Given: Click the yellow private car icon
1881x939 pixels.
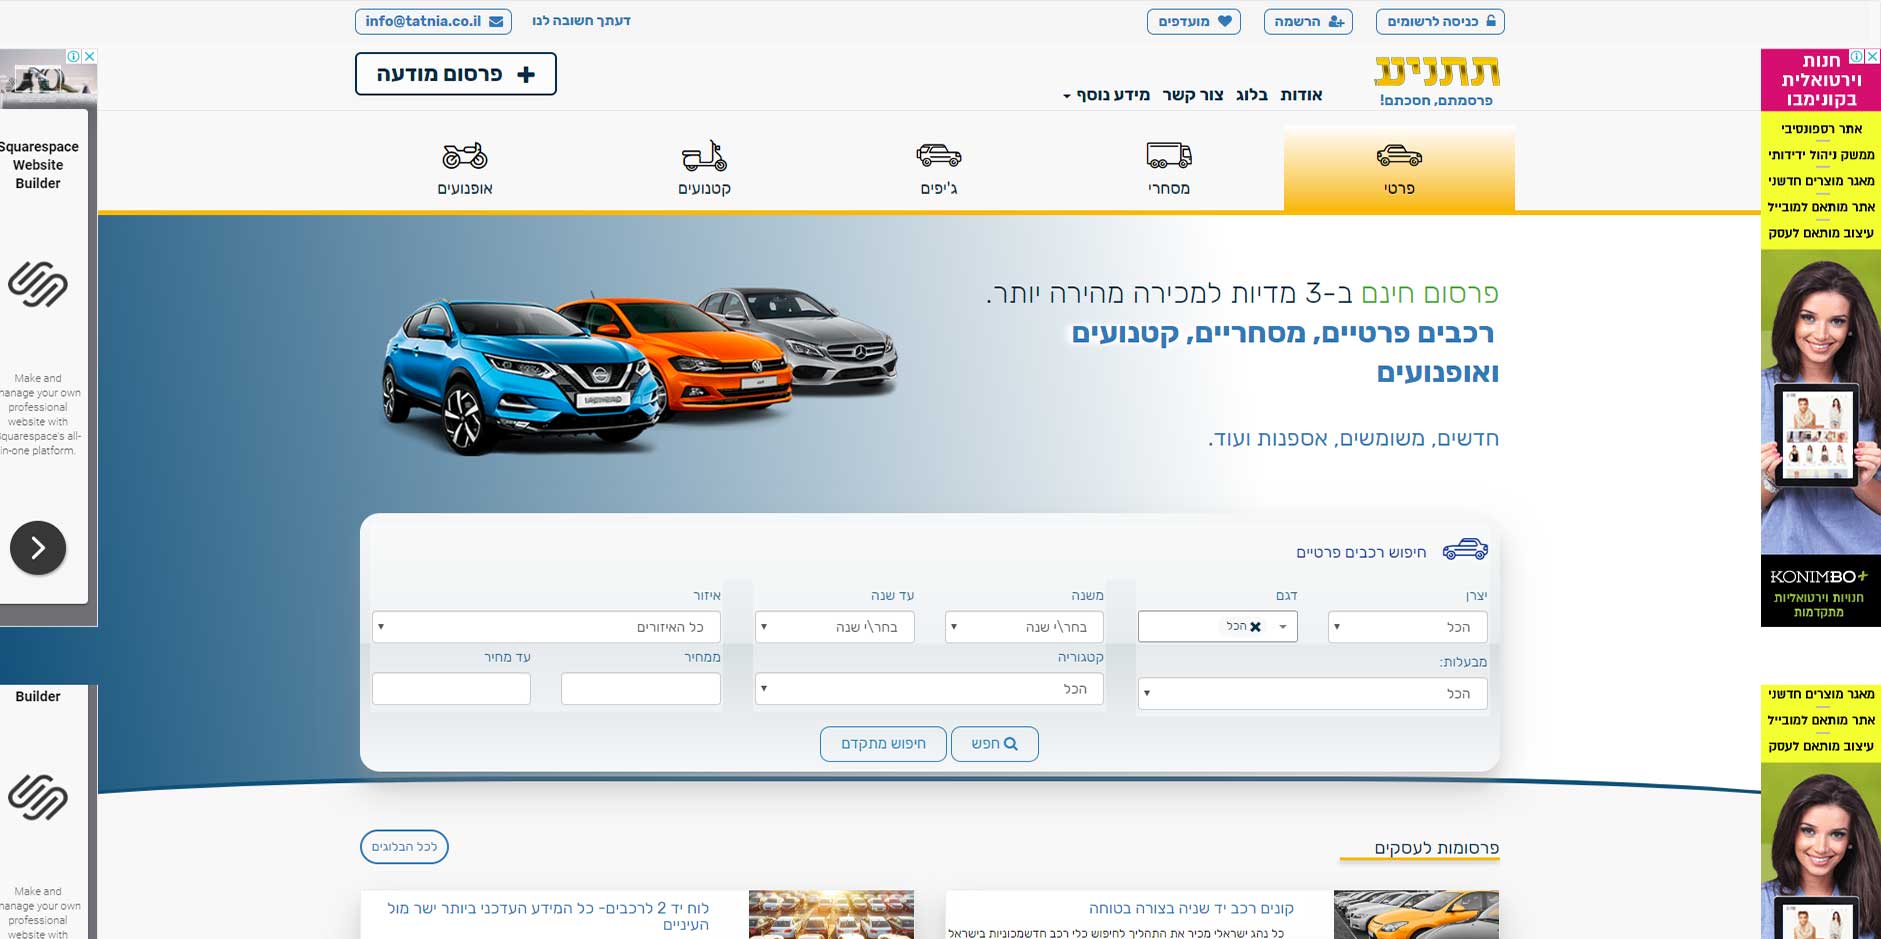Looking at the screenshot, I should click(1399, 155).
